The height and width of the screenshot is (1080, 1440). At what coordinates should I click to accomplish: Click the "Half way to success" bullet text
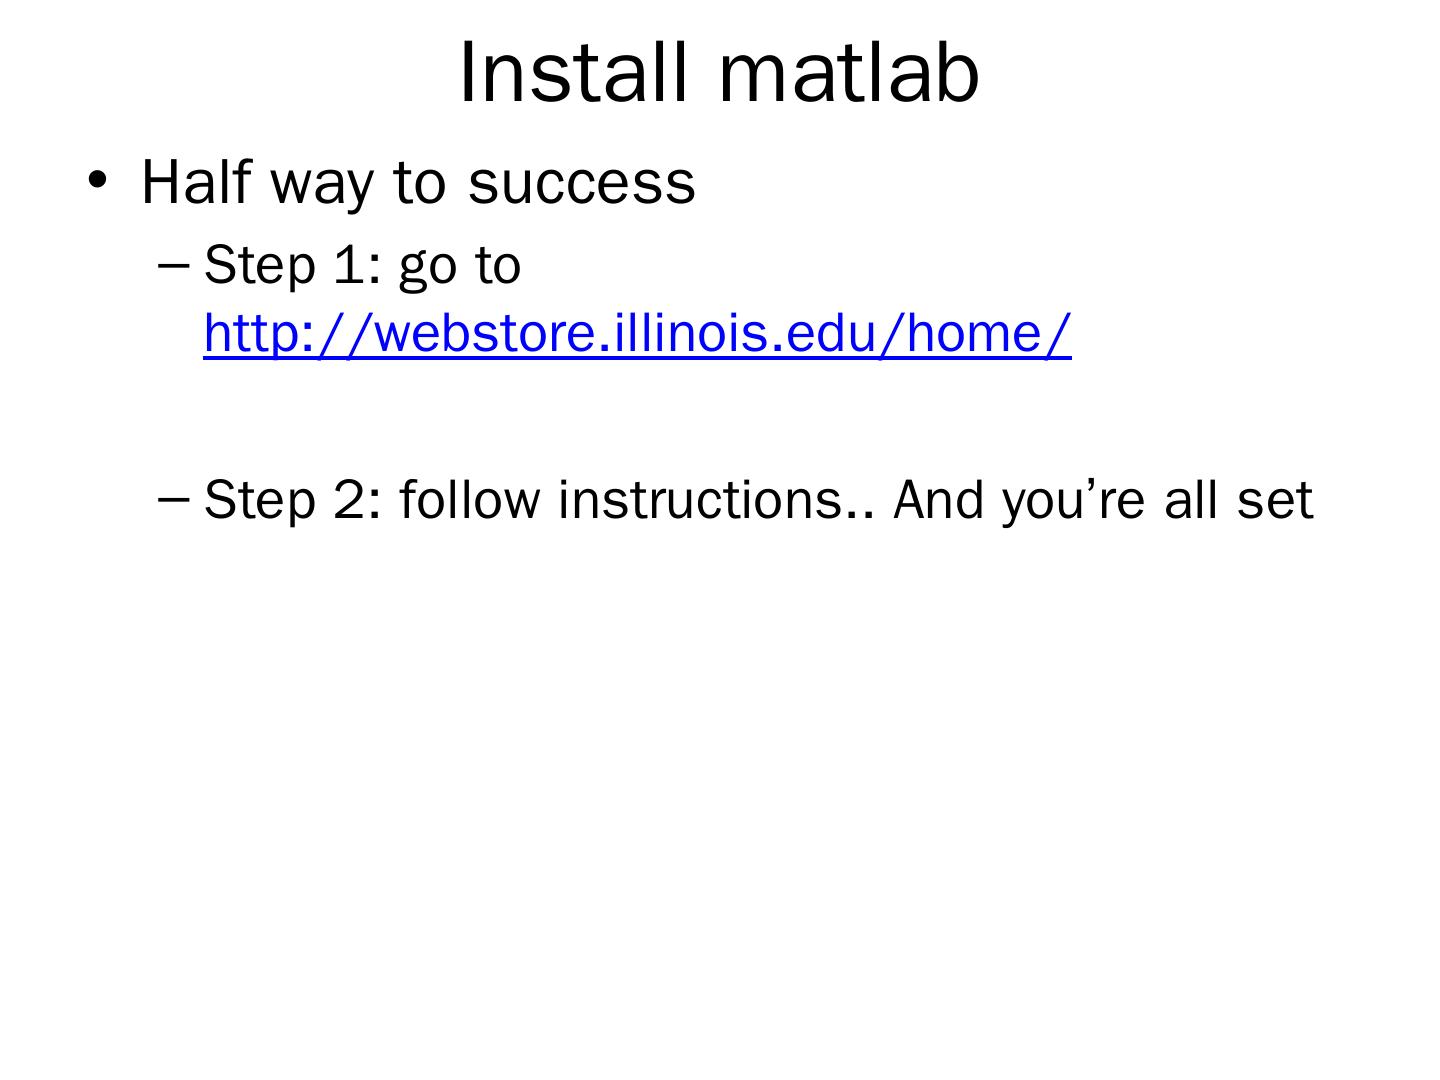(418, 182)
